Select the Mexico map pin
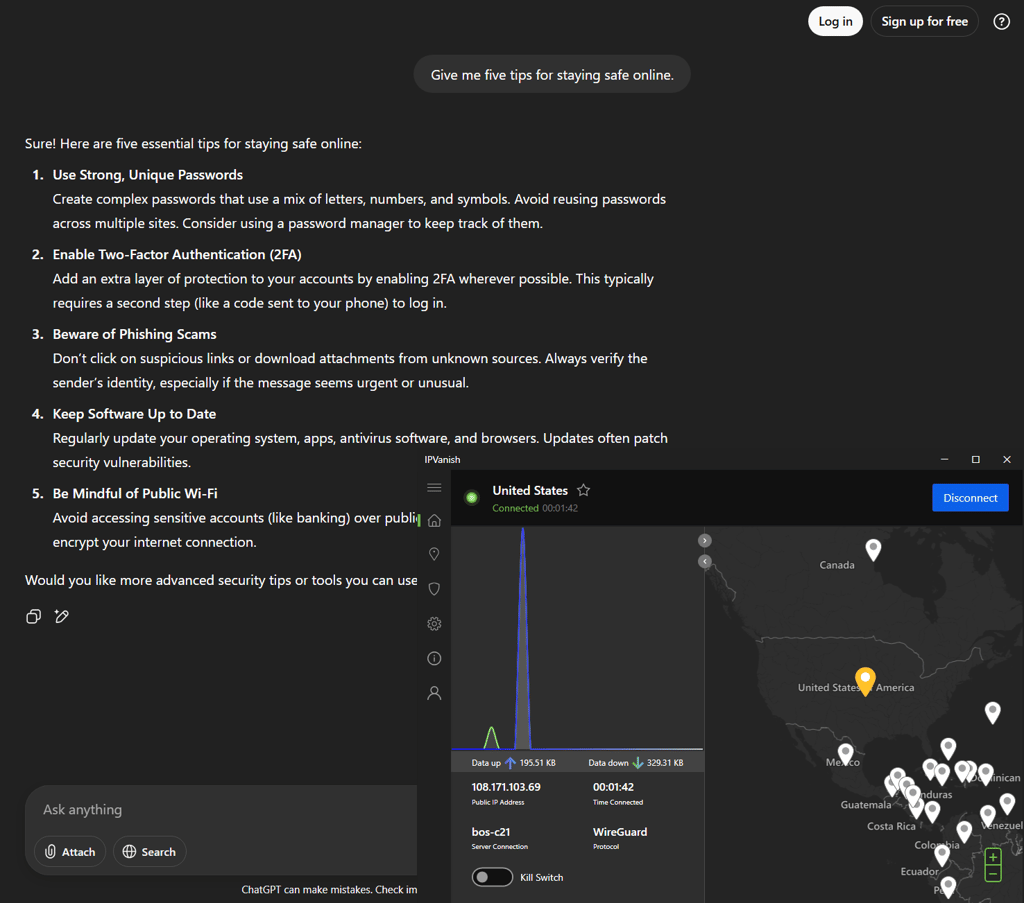The image size is (1024, 903). 846,754
